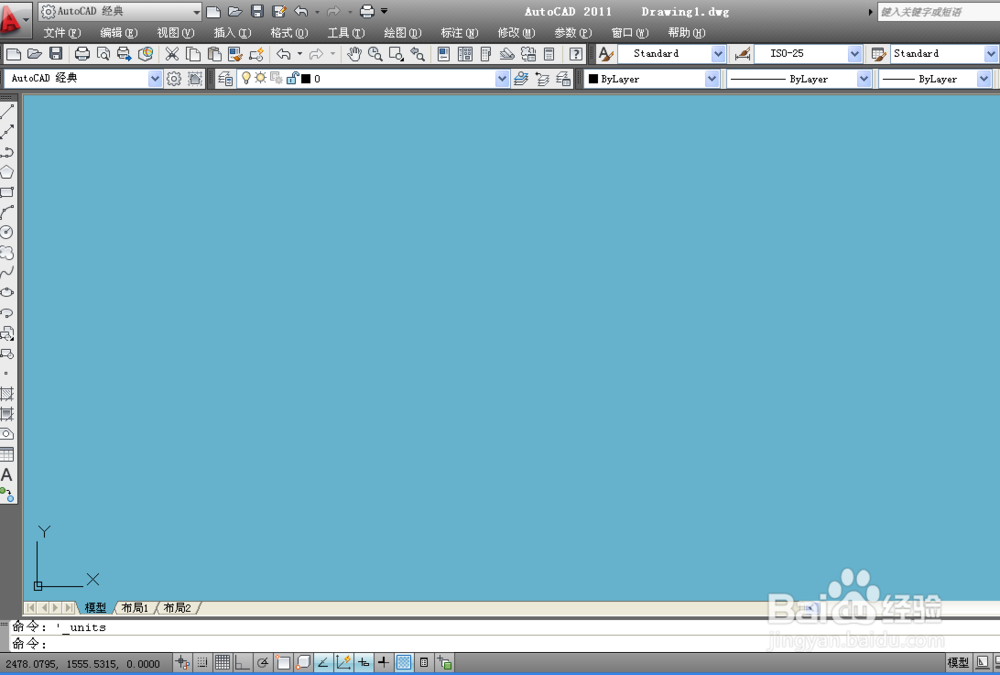Open the 标注(N) menu
The image size is (1000, 675).
point(459,33)
